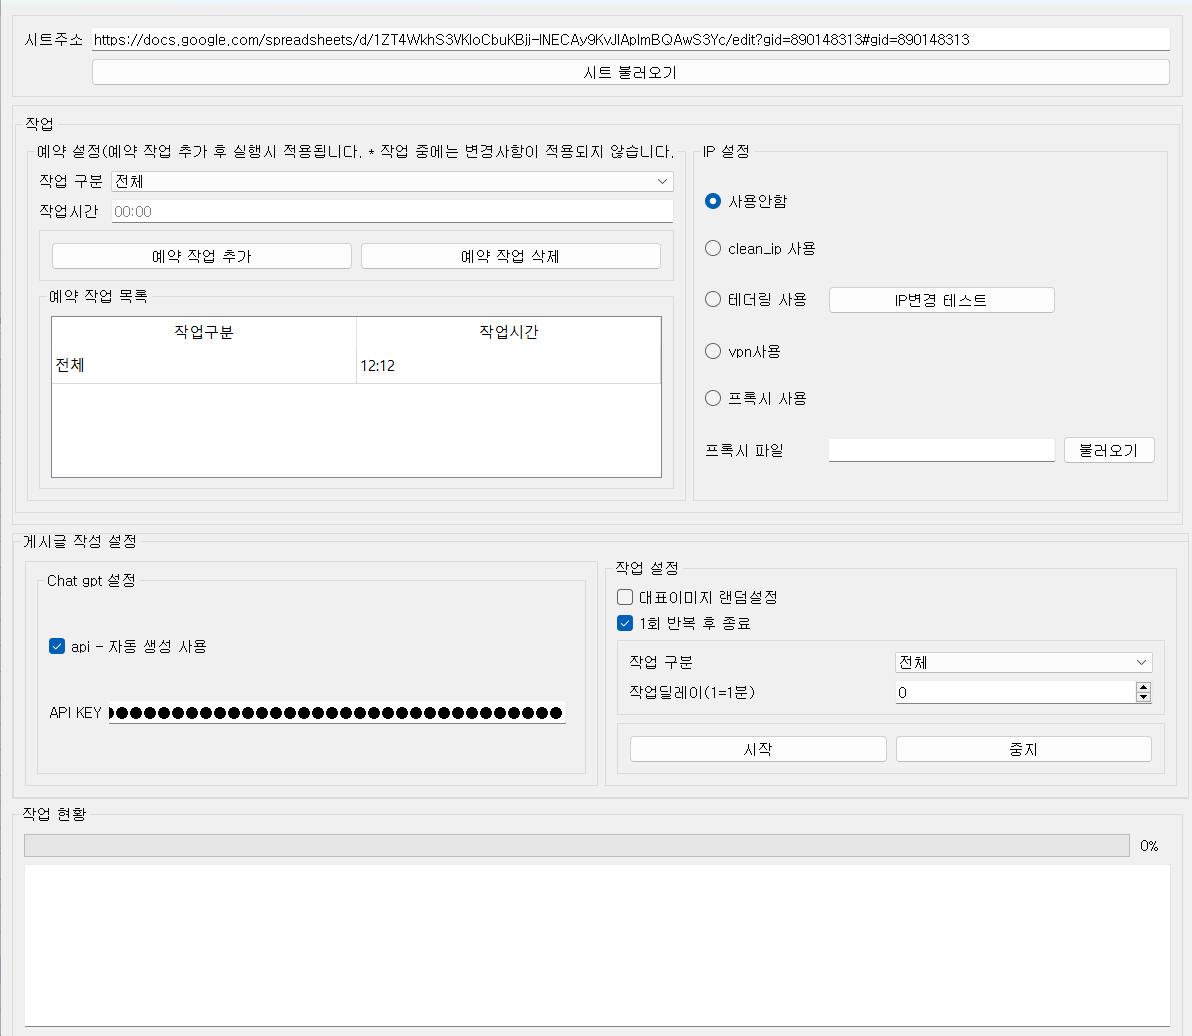
Task: Uncheck the 1회 반복 후 종료 checkbox
Action: click(625, 623)
